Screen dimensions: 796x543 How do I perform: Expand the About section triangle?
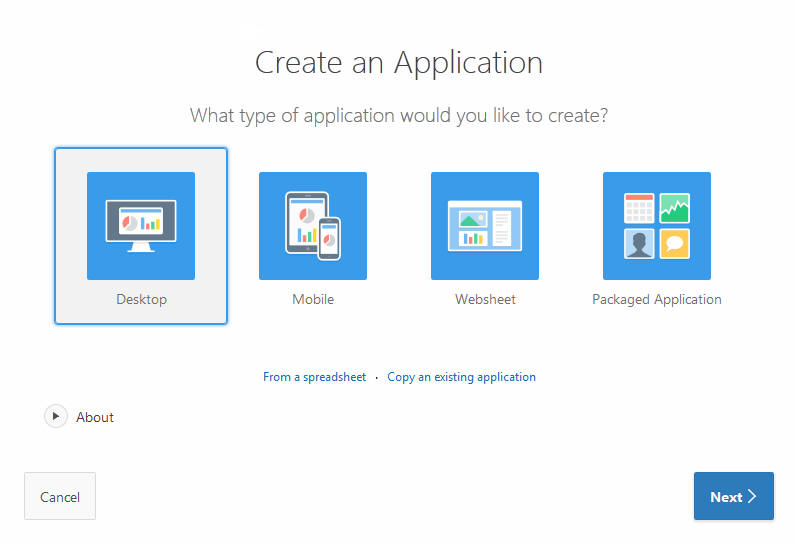click(56, 416)
